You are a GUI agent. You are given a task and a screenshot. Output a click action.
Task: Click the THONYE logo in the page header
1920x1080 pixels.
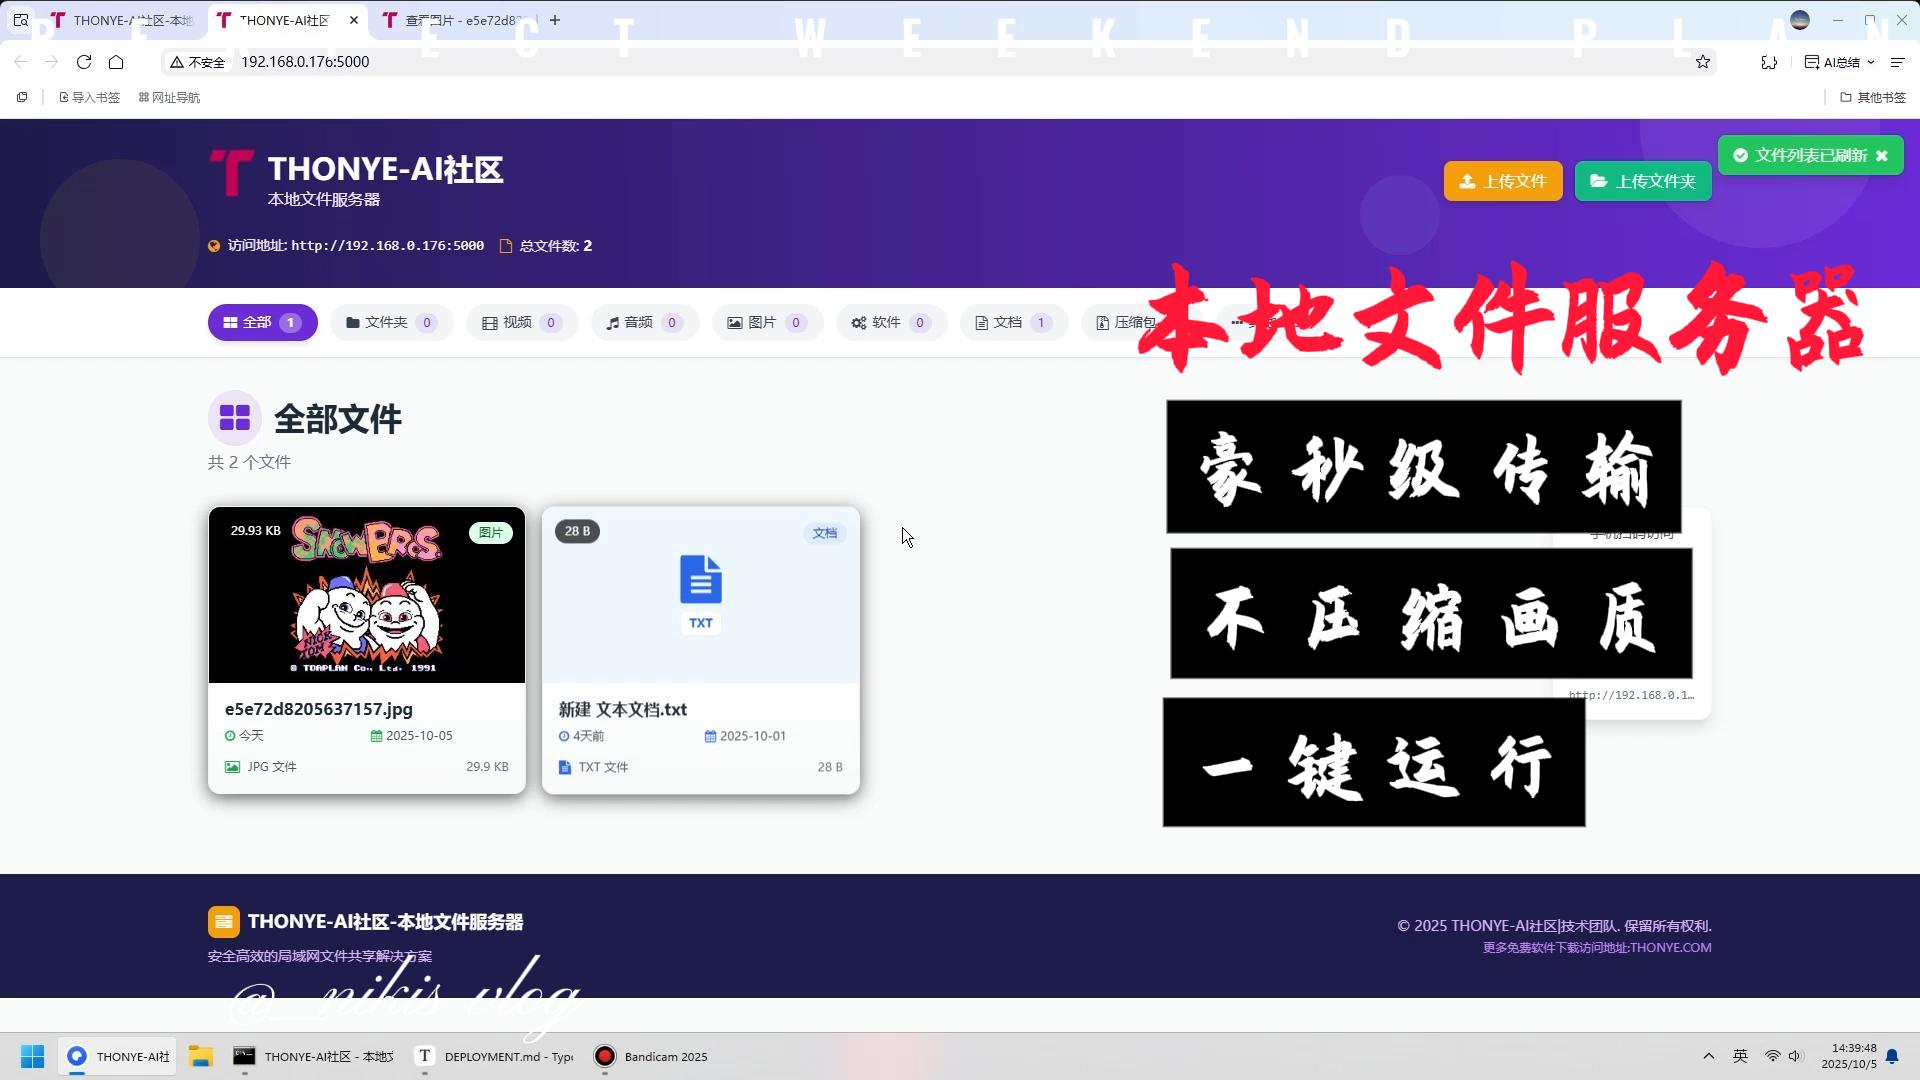click(230, 172)
